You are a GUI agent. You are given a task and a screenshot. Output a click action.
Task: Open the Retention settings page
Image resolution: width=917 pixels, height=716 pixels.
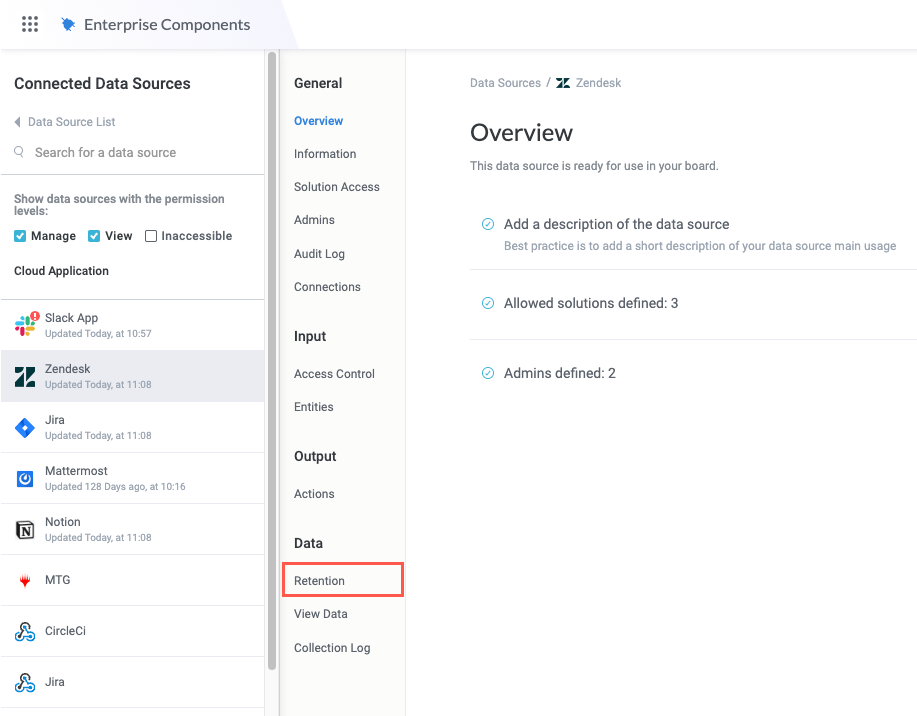coord(319,581)
